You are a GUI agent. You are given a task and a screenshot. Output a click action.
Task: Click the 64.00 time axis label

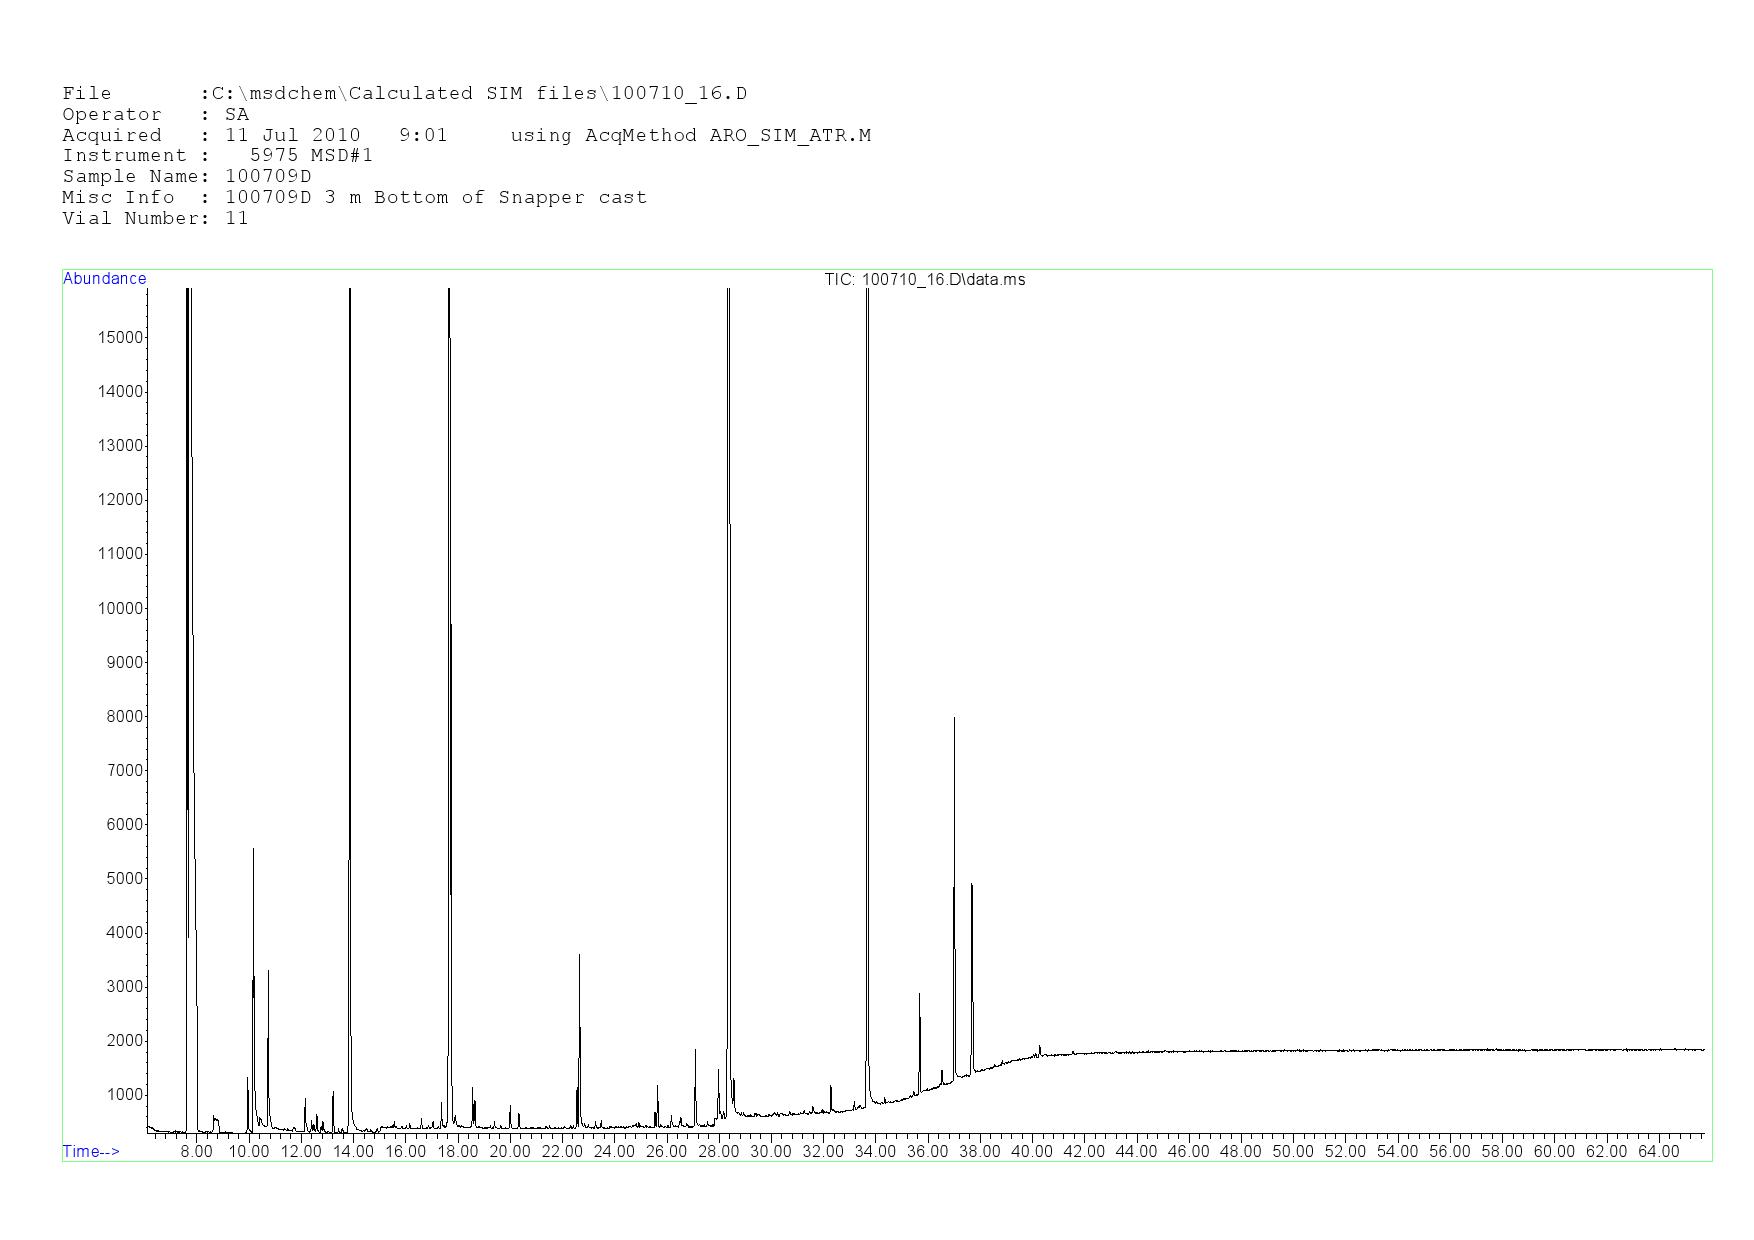[x=1658, y=1151]
